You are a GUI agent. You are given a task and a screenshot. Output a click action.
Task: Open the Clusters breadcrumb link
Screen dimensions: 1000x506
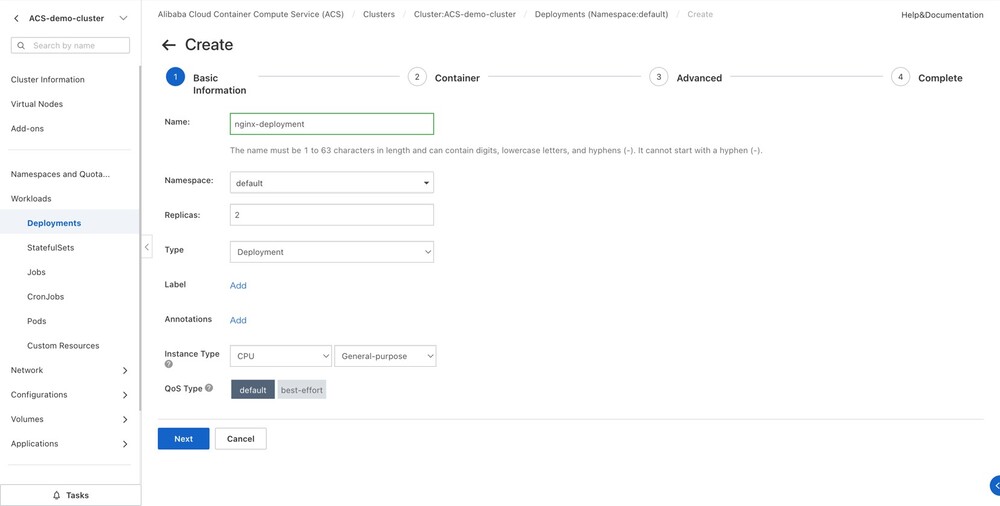tap(379, 15)
